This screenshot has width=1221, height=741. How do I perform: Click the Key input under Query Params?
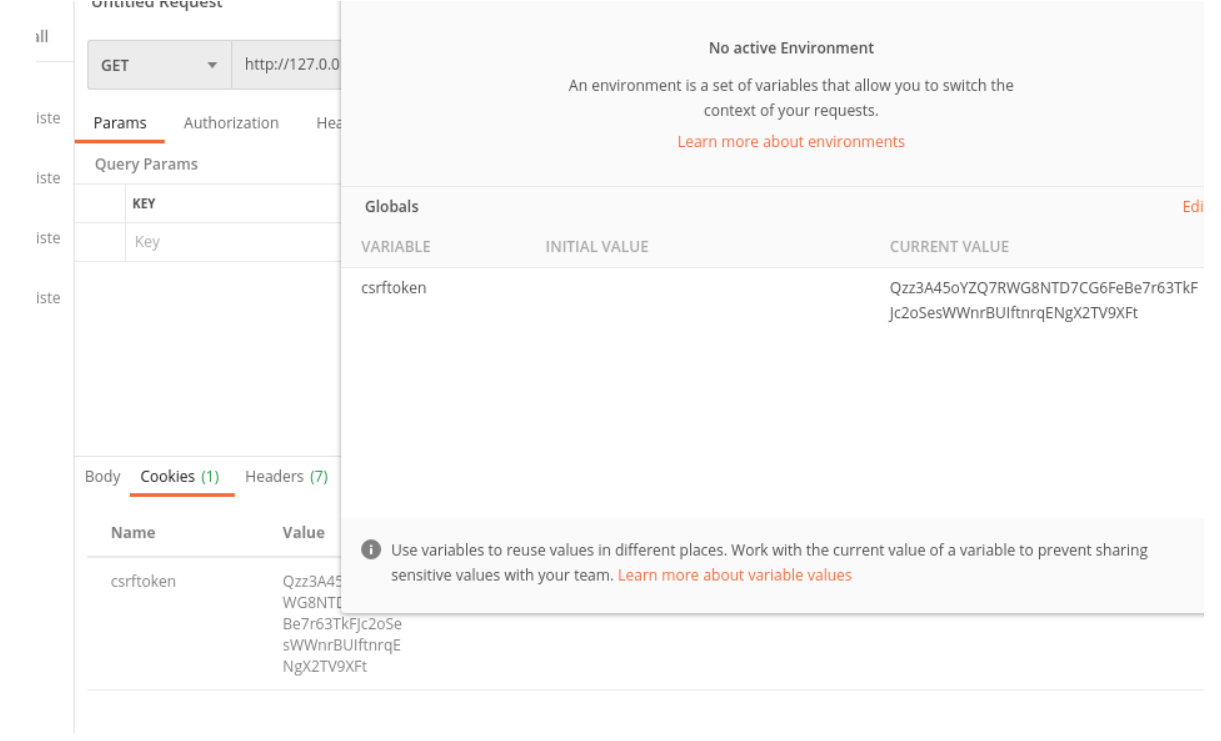pyautogui.click(x=200, y=241)
